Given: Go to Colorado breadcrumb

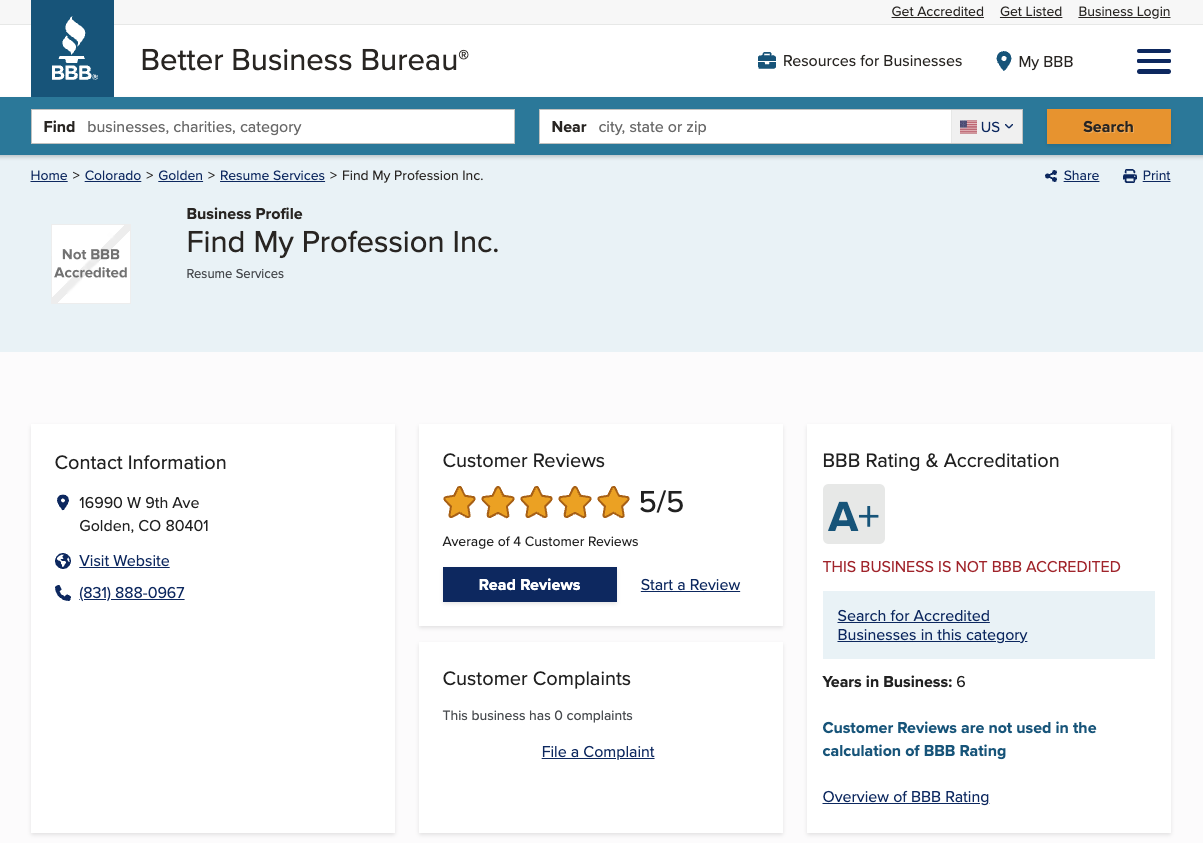Looking at the screenshot, I should click(113, 176).
